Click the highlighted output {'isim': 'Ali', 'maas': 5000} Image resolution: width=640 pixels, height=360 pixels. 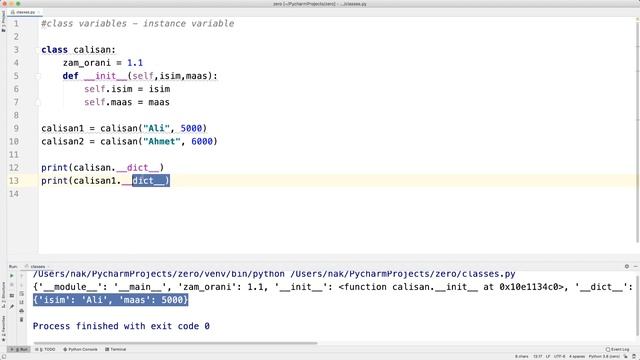pyautogui.click(x=111, y=300)
